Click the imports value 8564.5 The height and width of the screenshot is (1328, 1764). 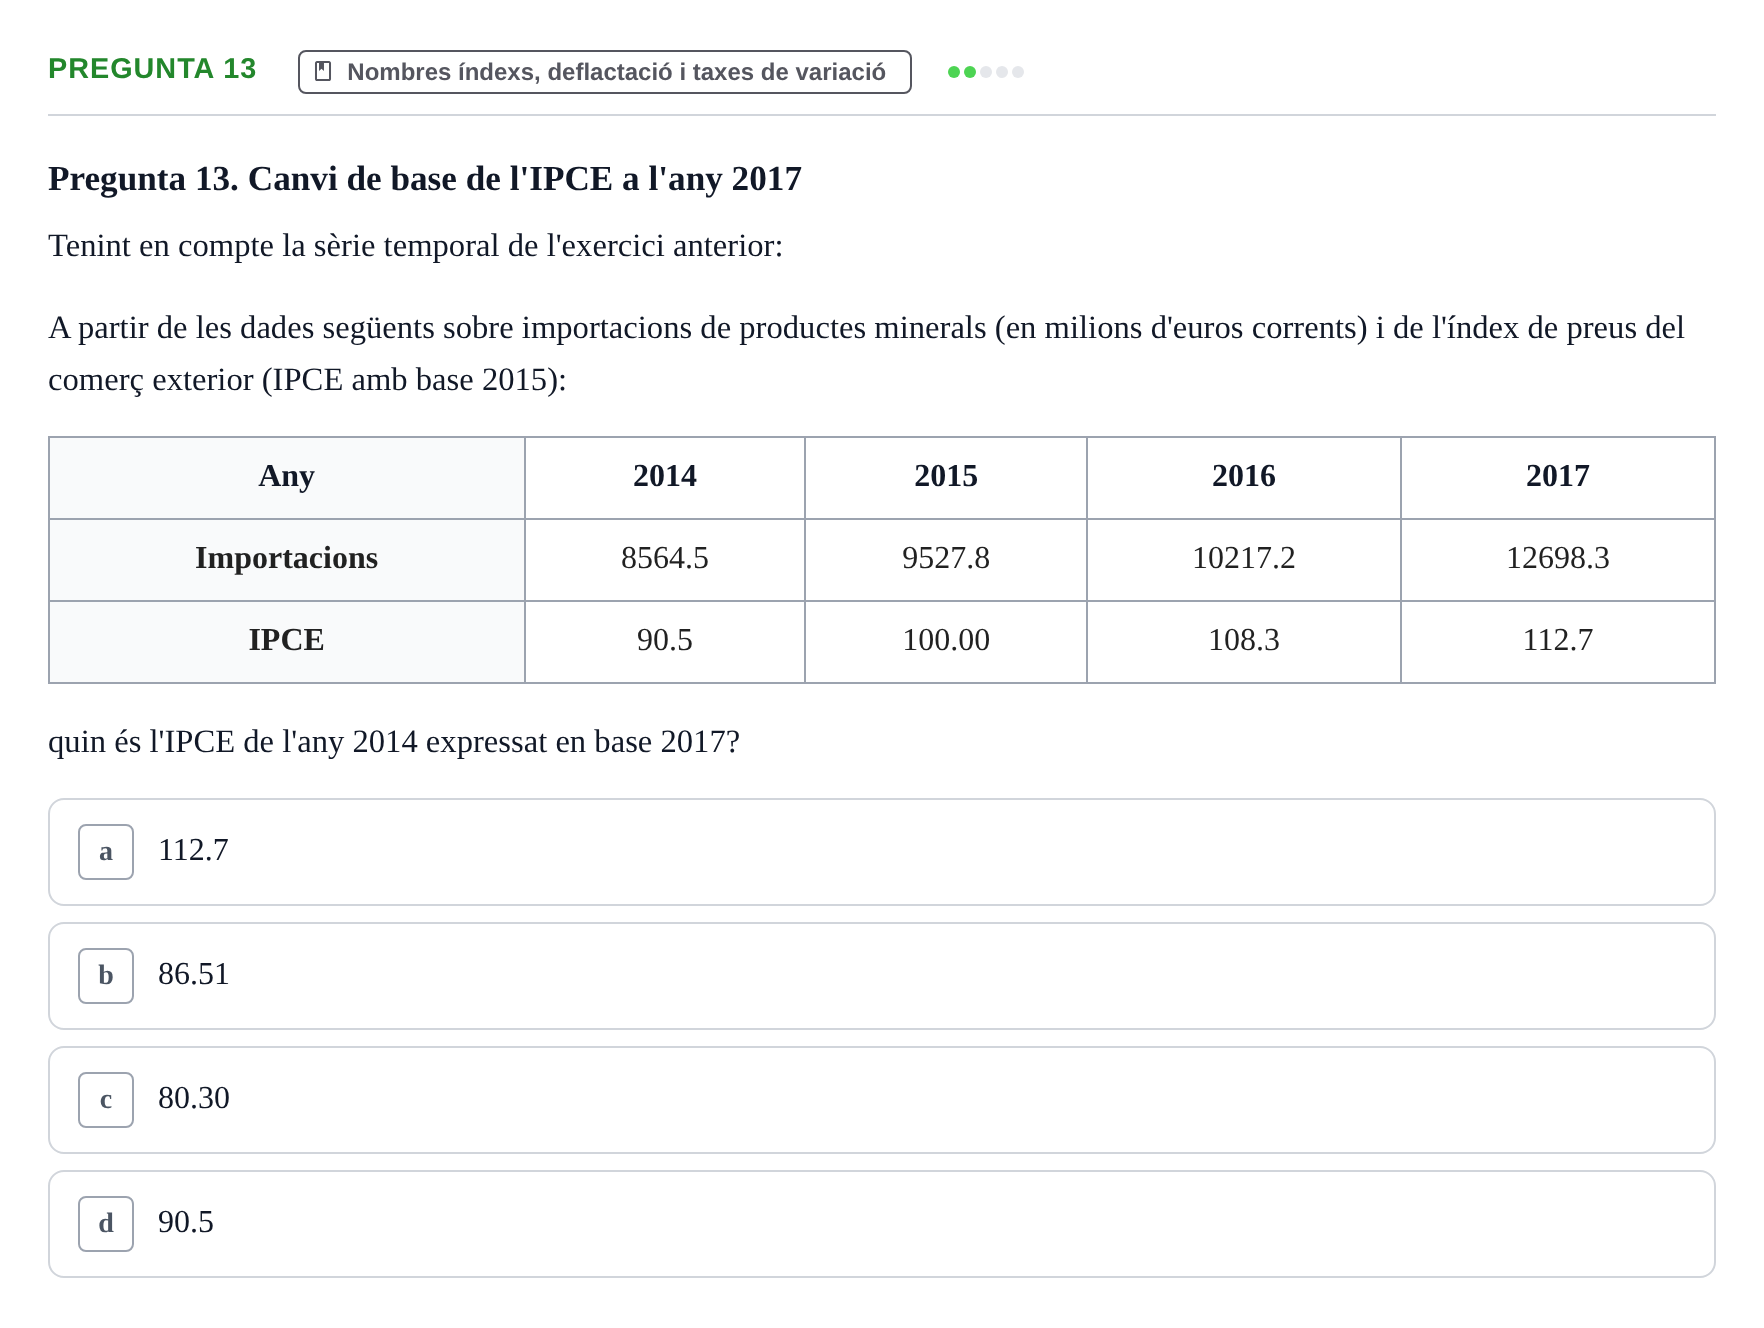pyautogui.click(x=665, y=560)
